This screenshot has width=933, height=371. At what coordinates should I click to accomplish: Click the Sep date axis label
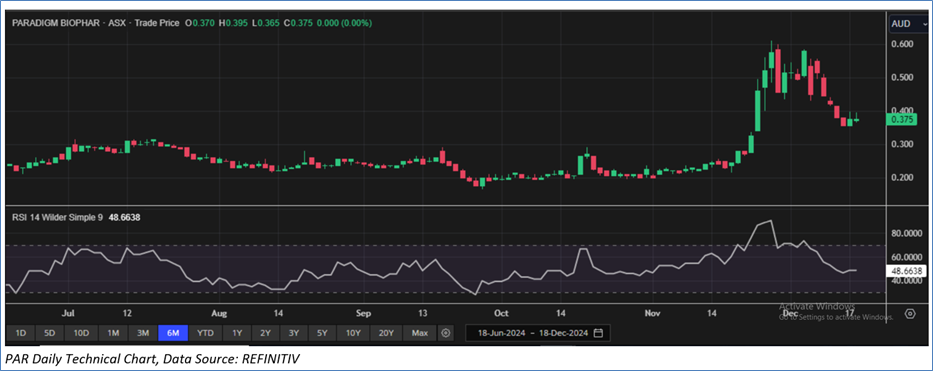tap(363, 313)
